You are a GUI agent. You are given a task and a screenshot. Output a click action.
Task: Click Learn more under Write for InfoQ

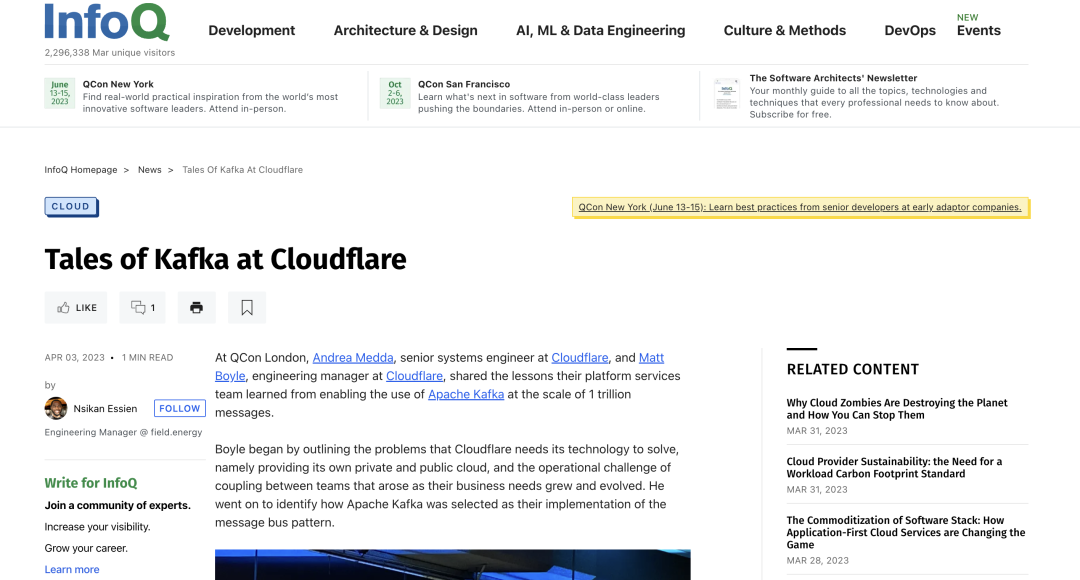[72, 569]
